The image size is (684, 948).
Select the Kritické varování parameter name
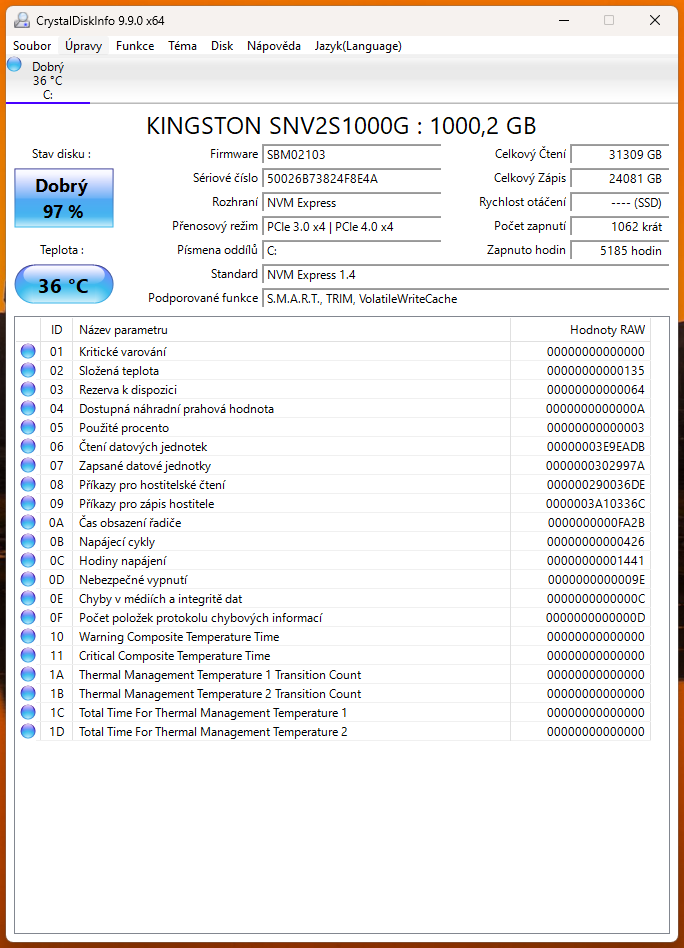click(x=122, y=352)
